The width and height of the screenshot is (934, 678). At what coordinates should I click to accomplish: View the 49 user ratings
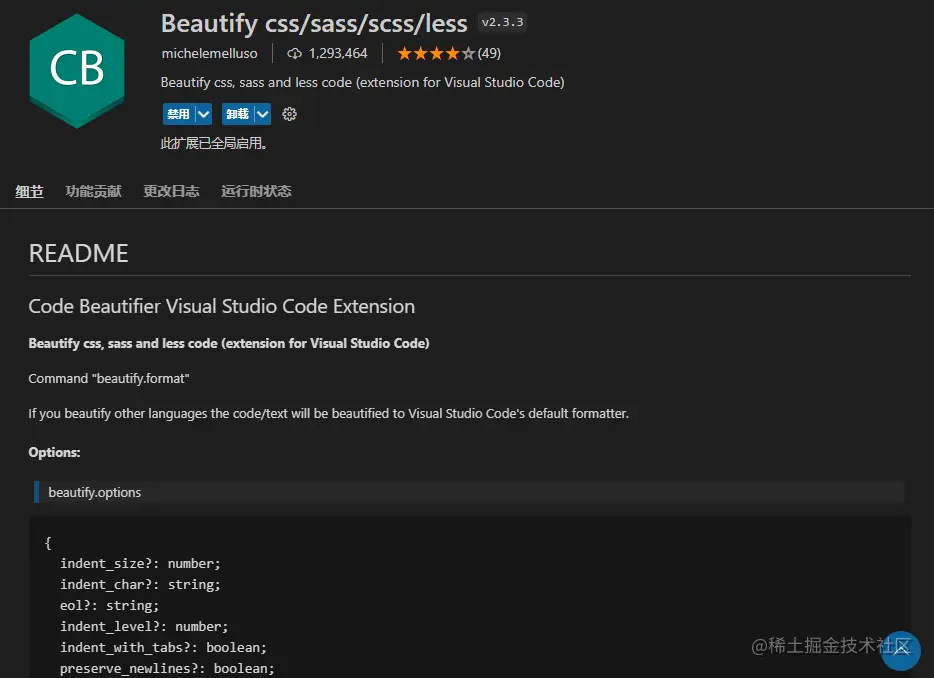pyautogui.click(x=489, y=53)
